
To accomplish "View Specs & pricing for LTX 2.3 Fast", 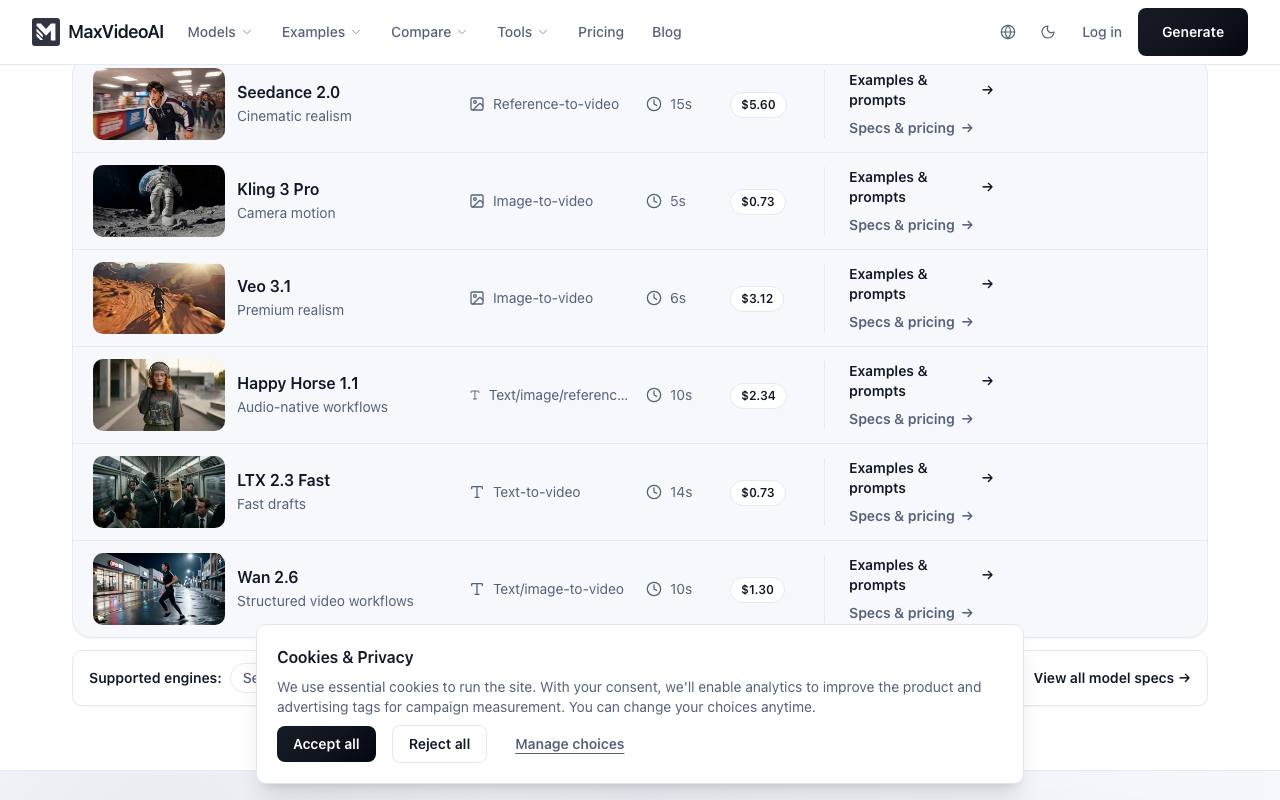I will click(x=911, y=516).
